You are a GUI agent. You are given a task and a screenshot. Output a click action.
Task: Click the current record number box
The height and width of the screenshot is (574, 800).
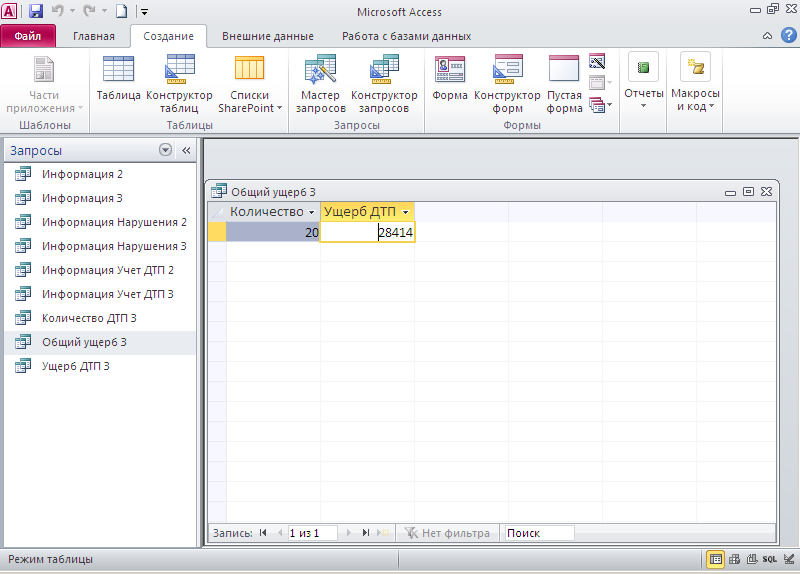click(312, 533)
